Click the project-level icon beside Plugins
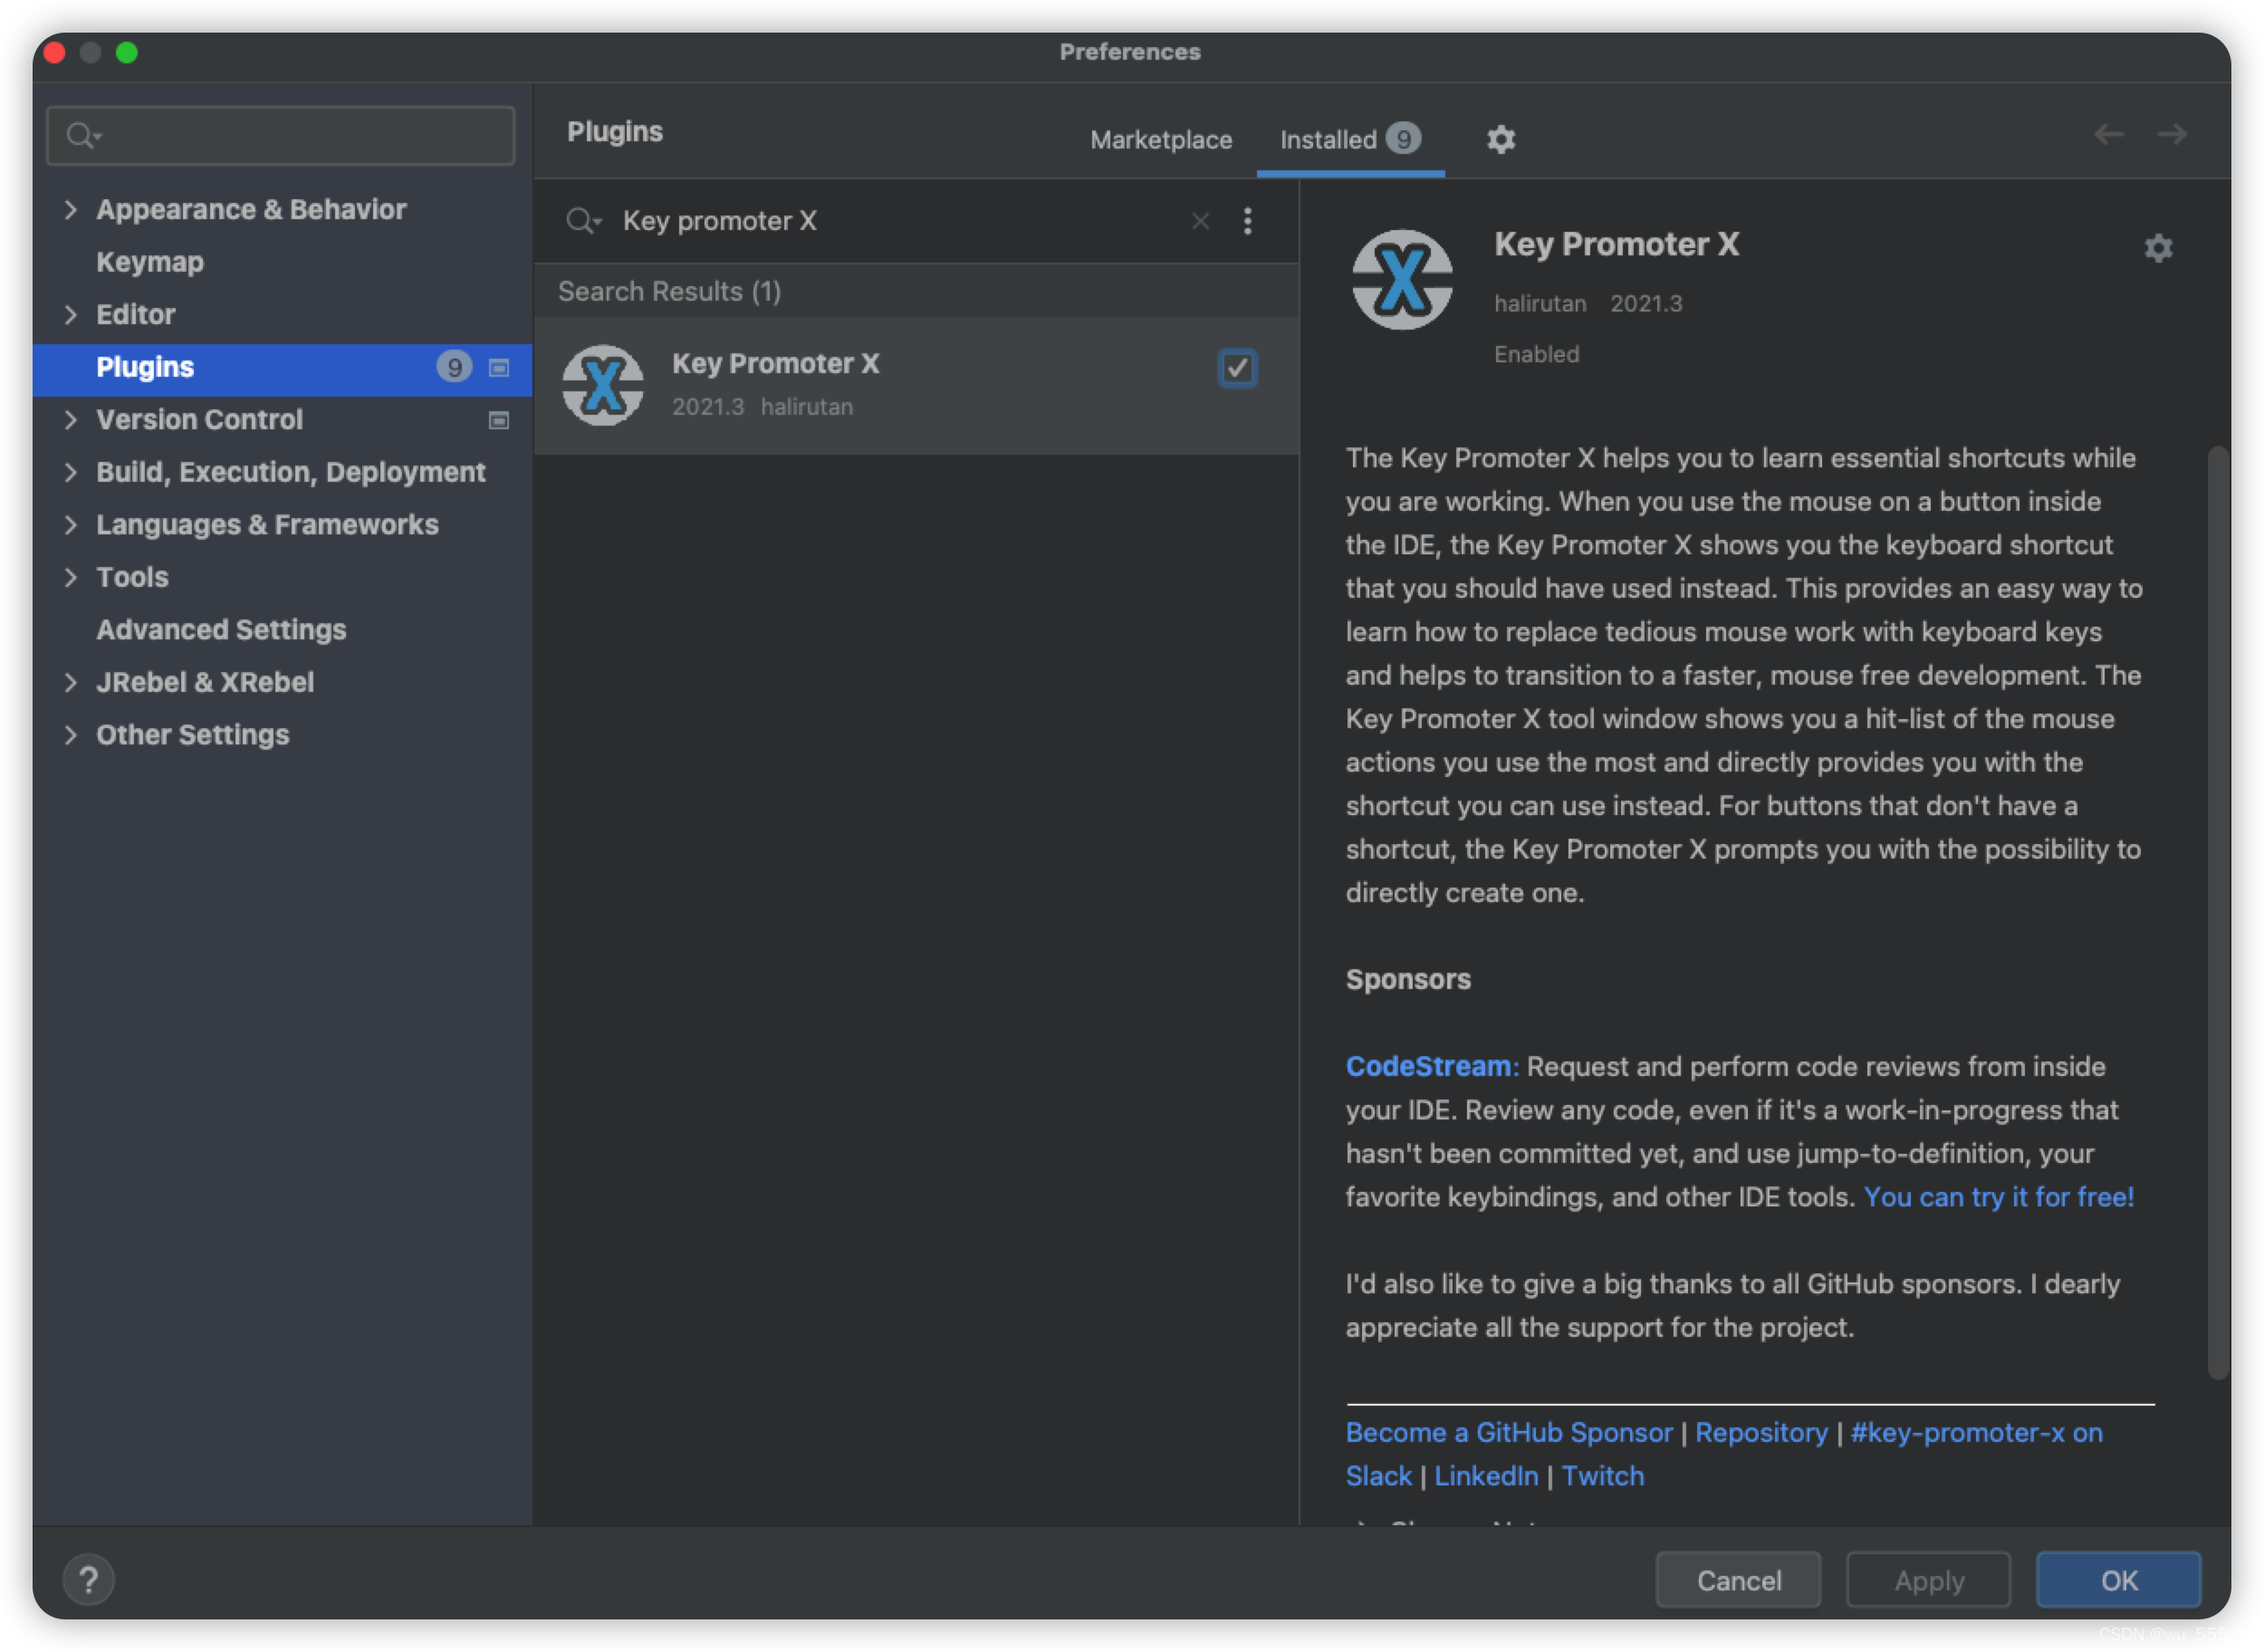 [498, 368]
